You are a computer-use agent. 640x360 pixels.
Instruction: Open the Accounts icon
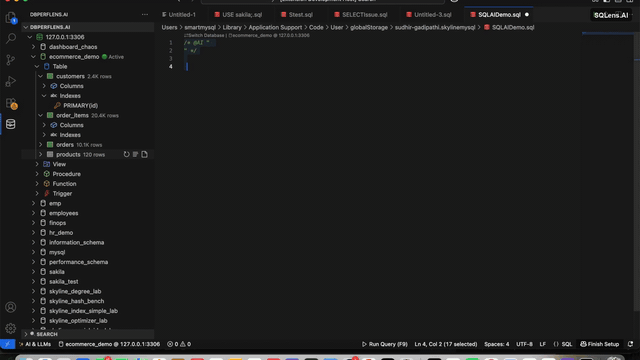click(11, 307)
